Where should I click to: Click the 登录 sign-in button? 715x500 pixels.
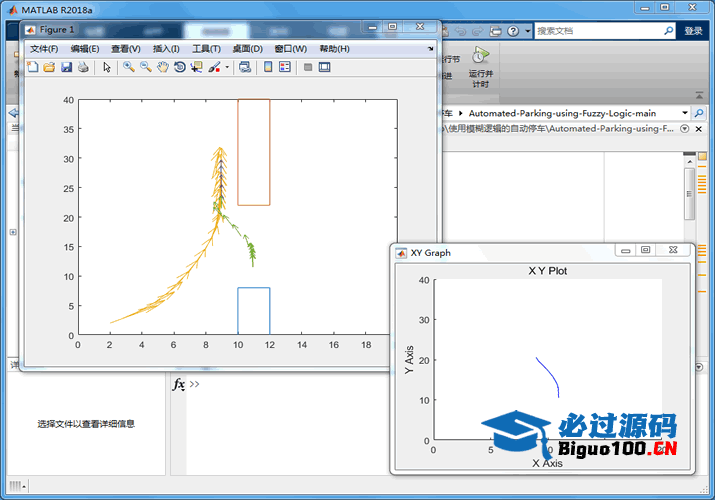pos(693,31)
